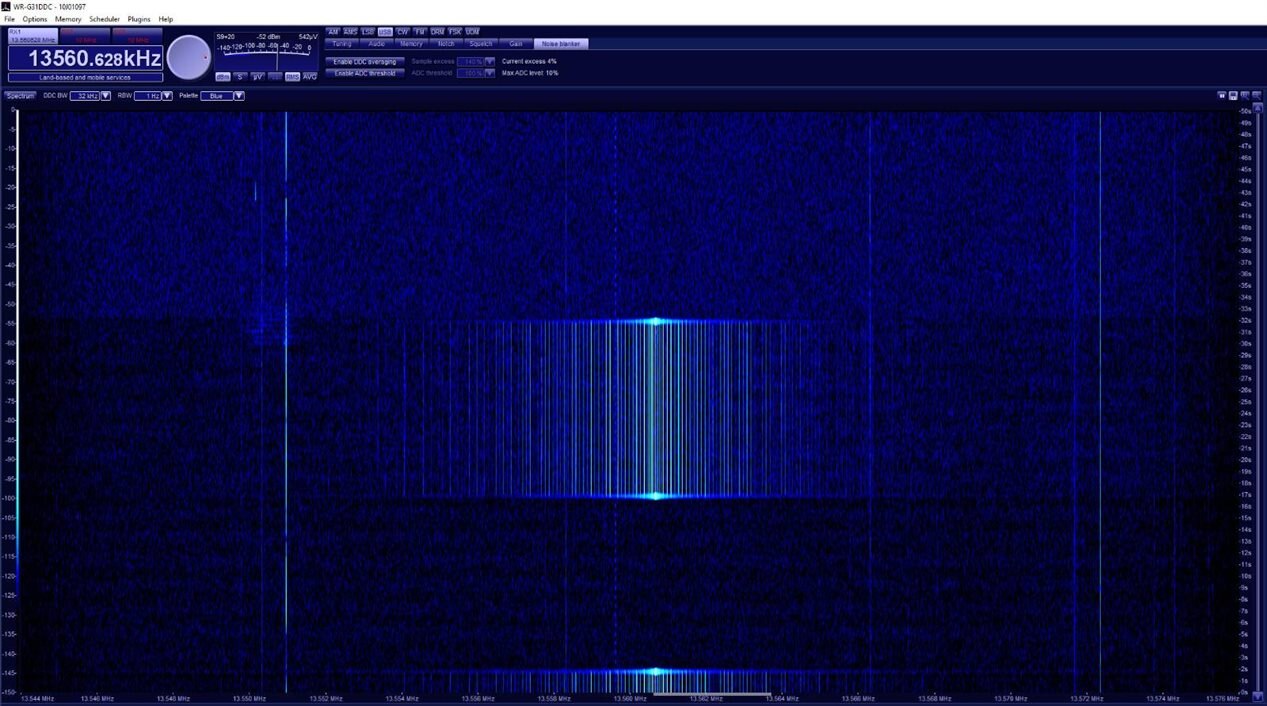This screenshot has width=1267, height=706.
Task: Select CW demodulation mode
Action: click(403, 31)
